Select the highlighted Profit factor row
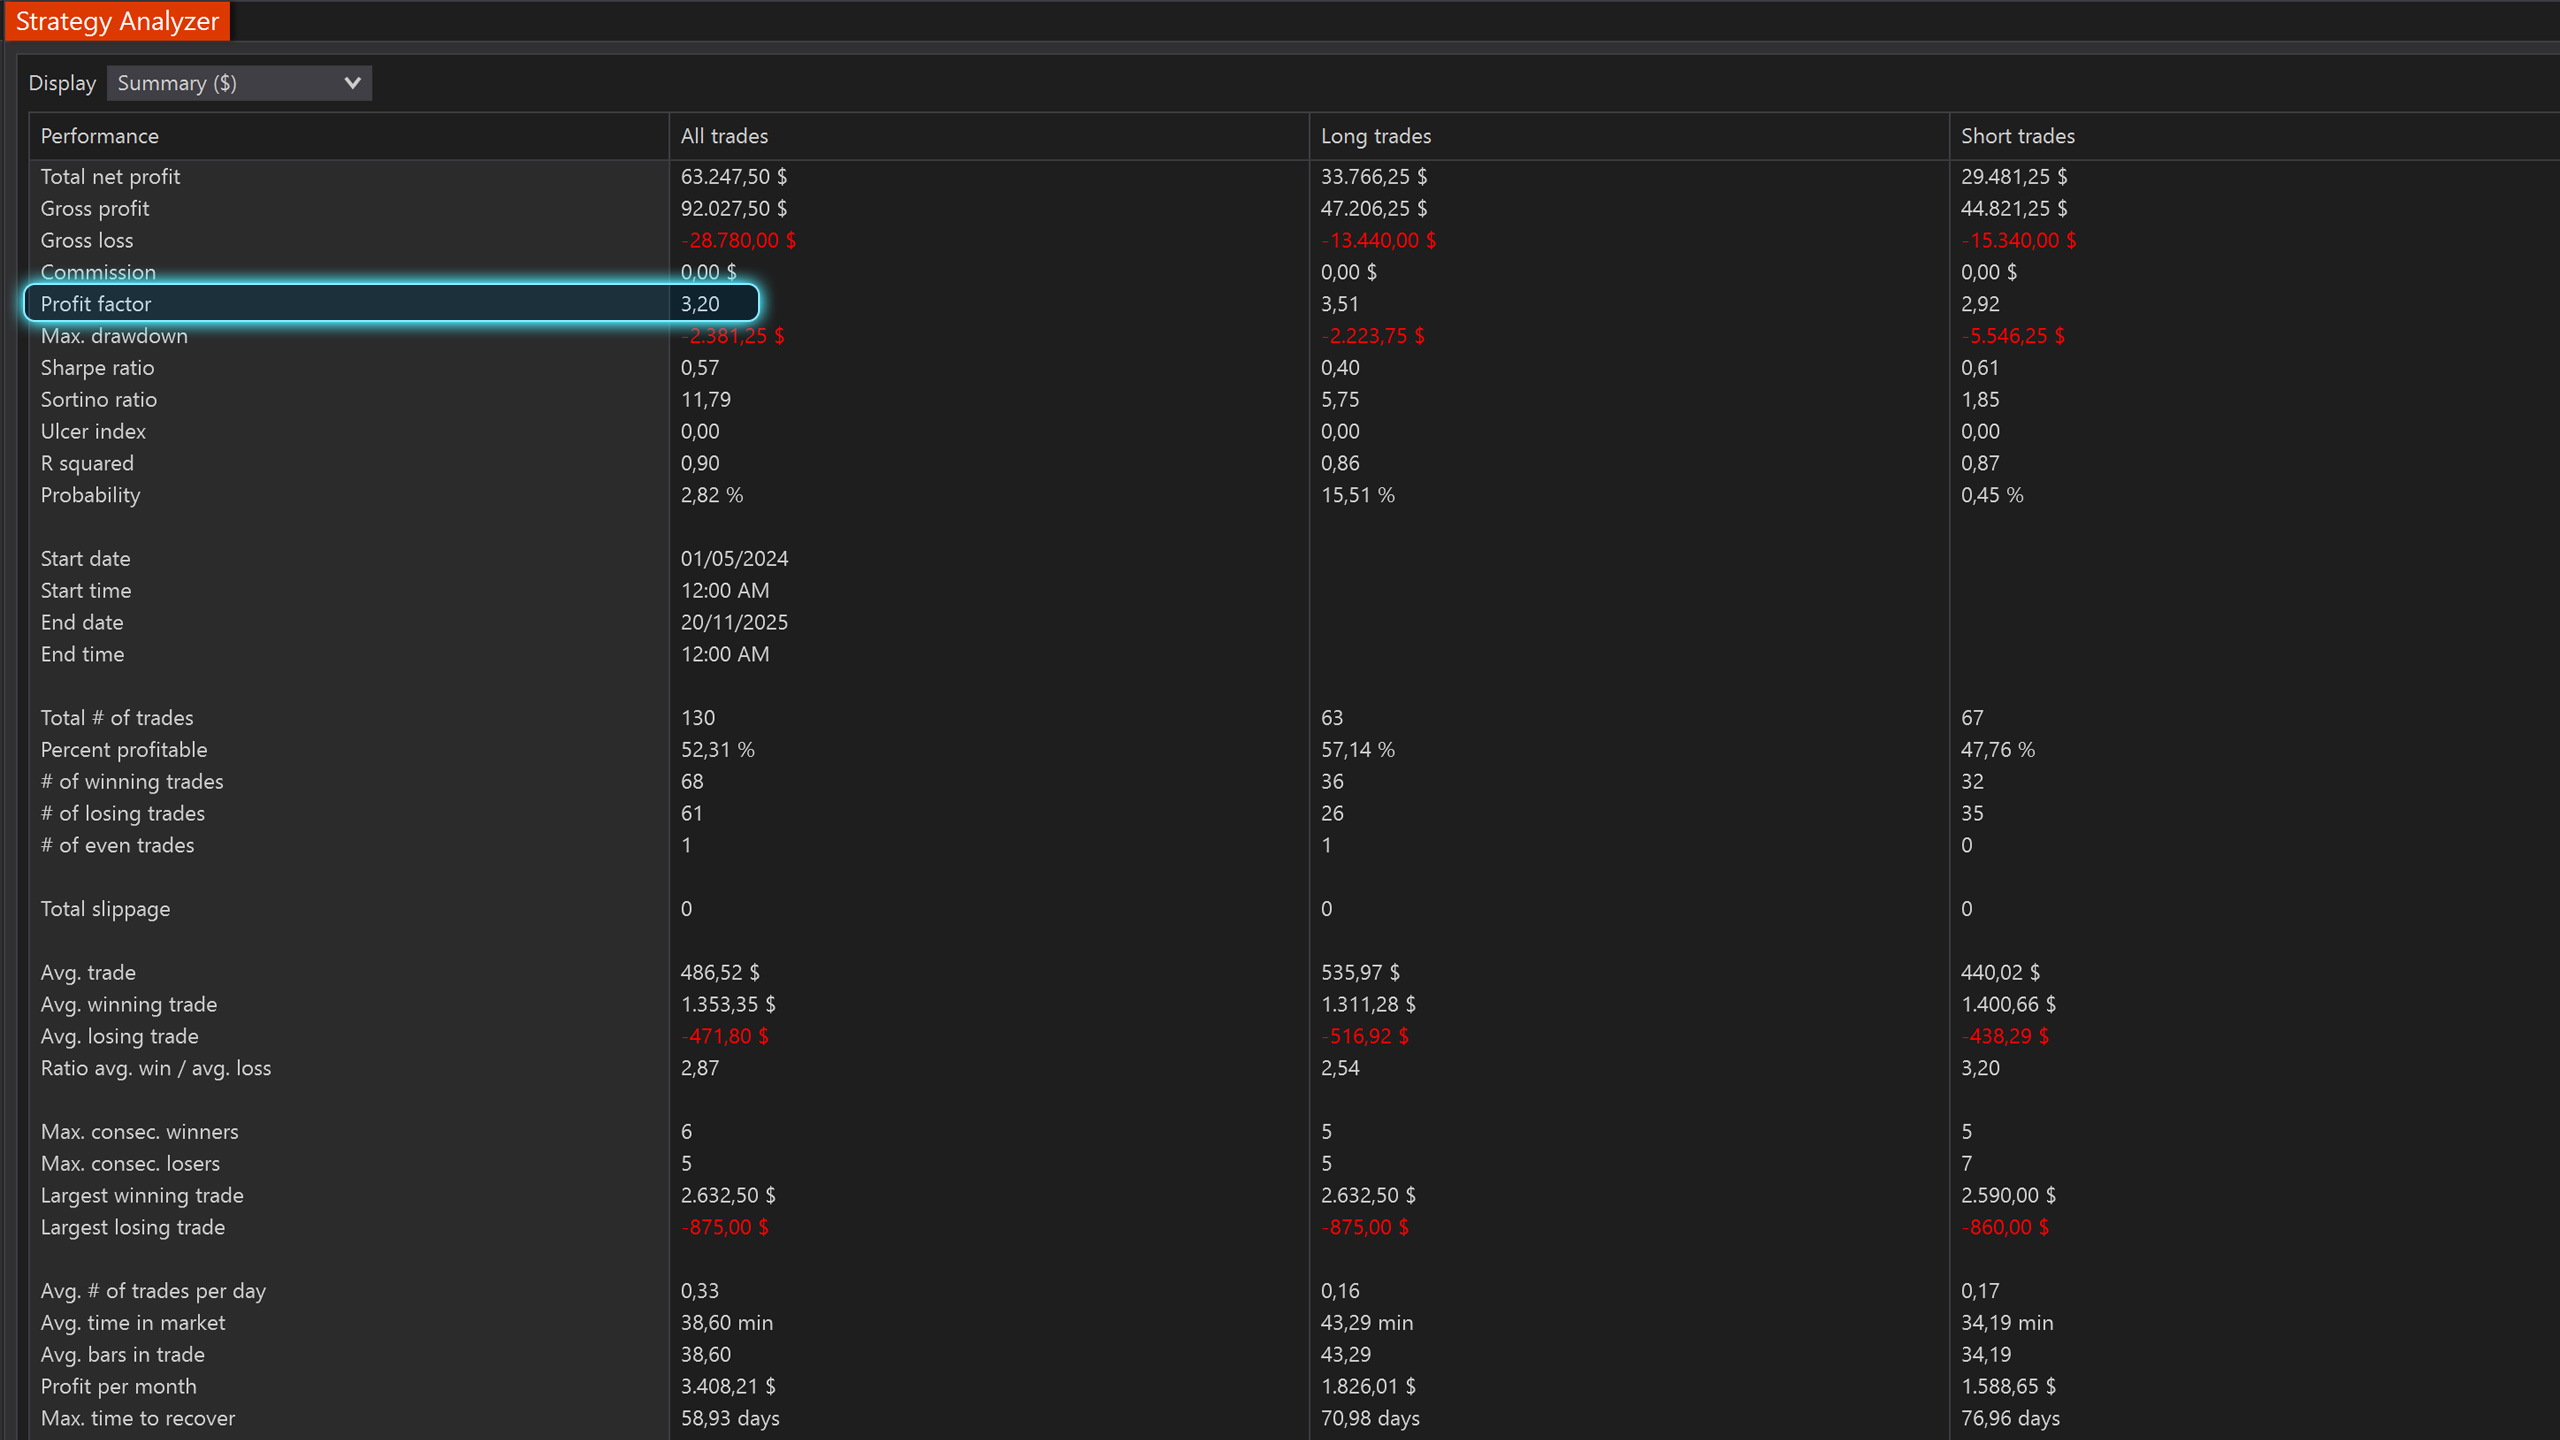2560x1440 pixels. 390,304
